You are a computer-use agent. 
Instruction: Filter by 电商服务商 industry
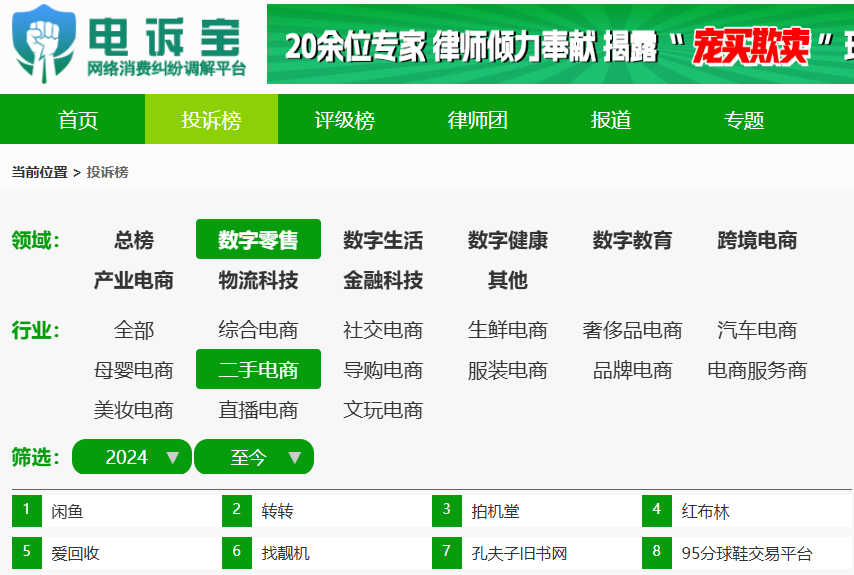pyautogui.click(x=757, y=370)
